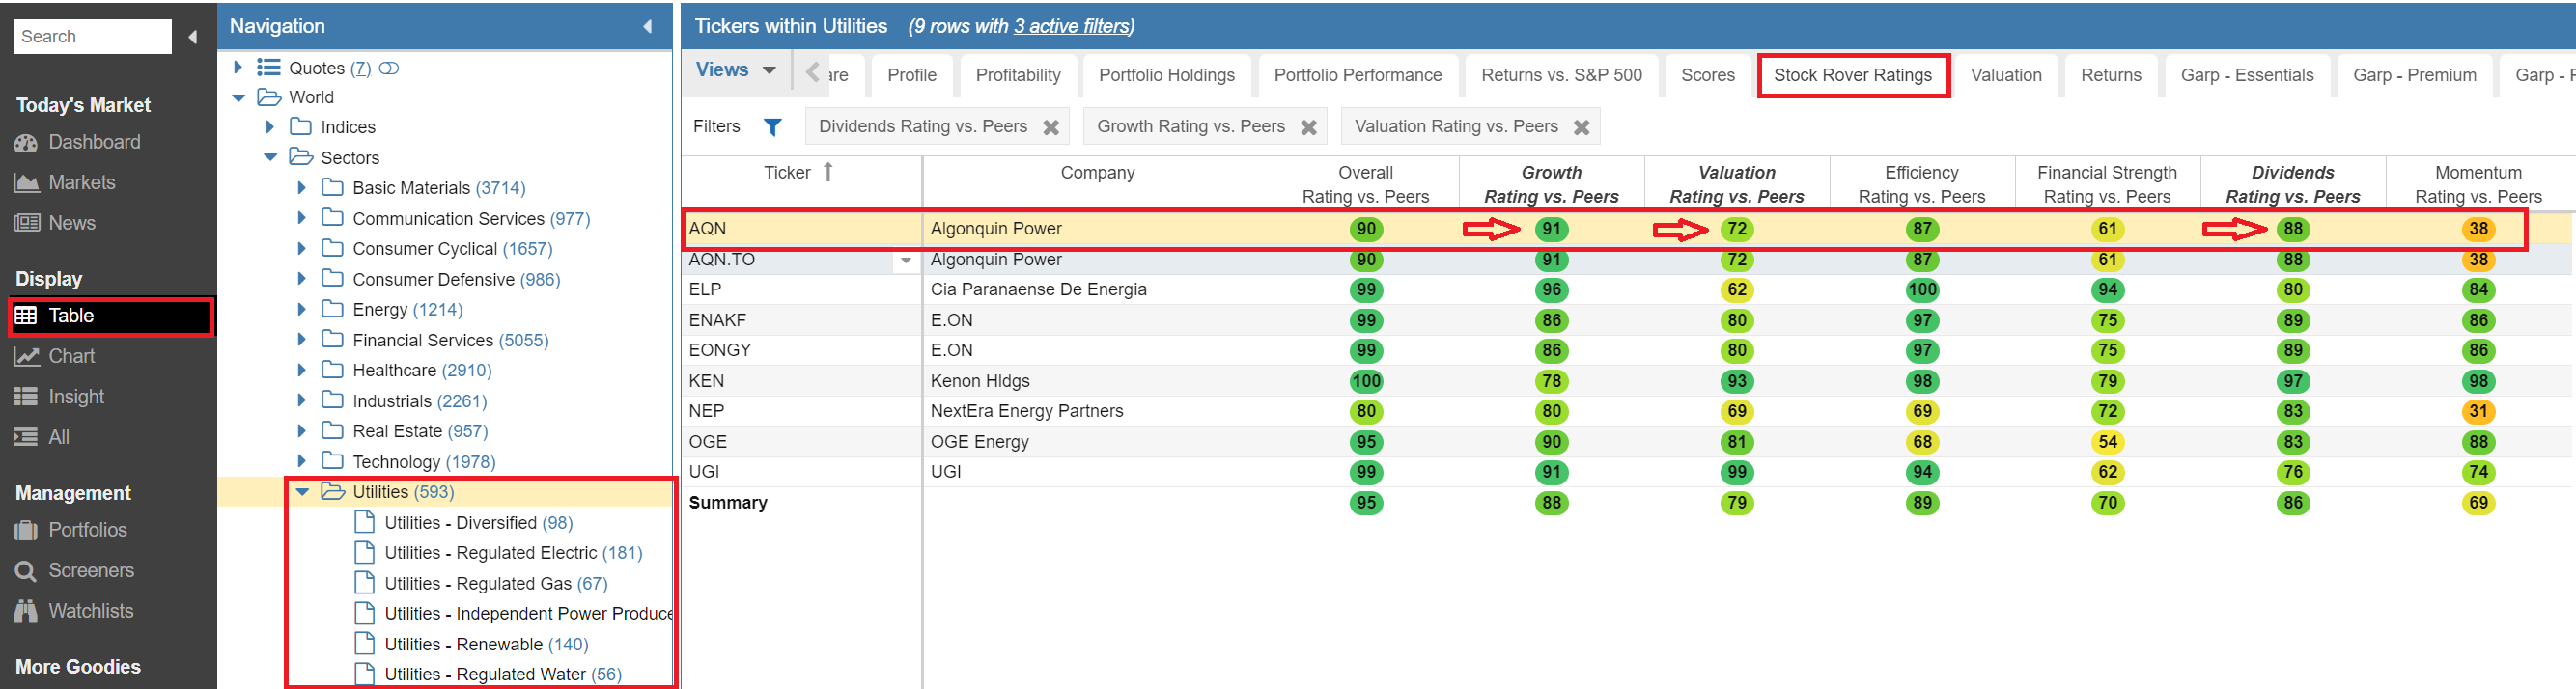2576x689 pixels.
Task: Expand the Energy sector folder
Action: click(302, 310)
